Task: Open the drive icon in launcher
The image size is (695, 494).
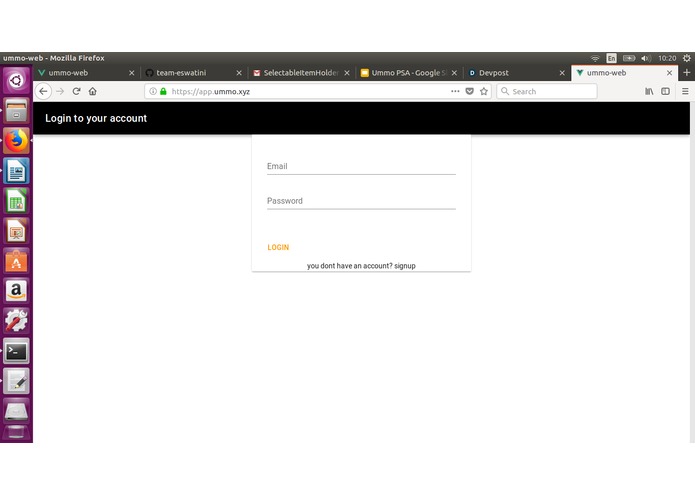Action: [x=16, y=411]
